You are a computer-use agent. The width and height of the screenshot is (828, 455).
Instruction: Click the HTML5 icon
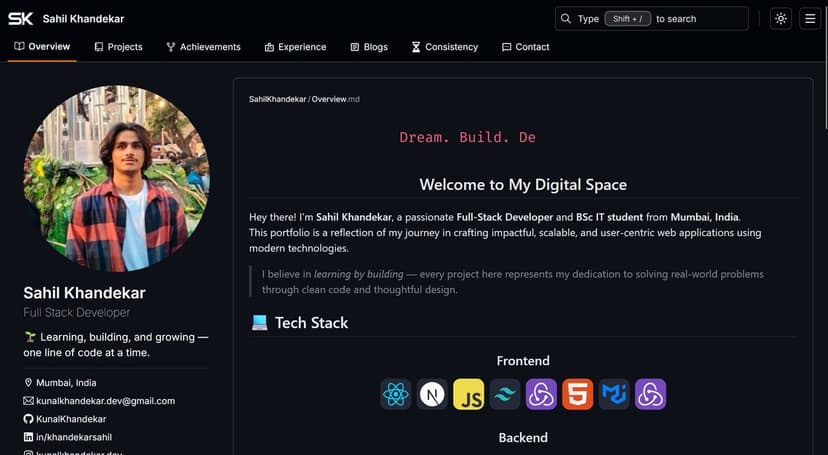point(577,394)
